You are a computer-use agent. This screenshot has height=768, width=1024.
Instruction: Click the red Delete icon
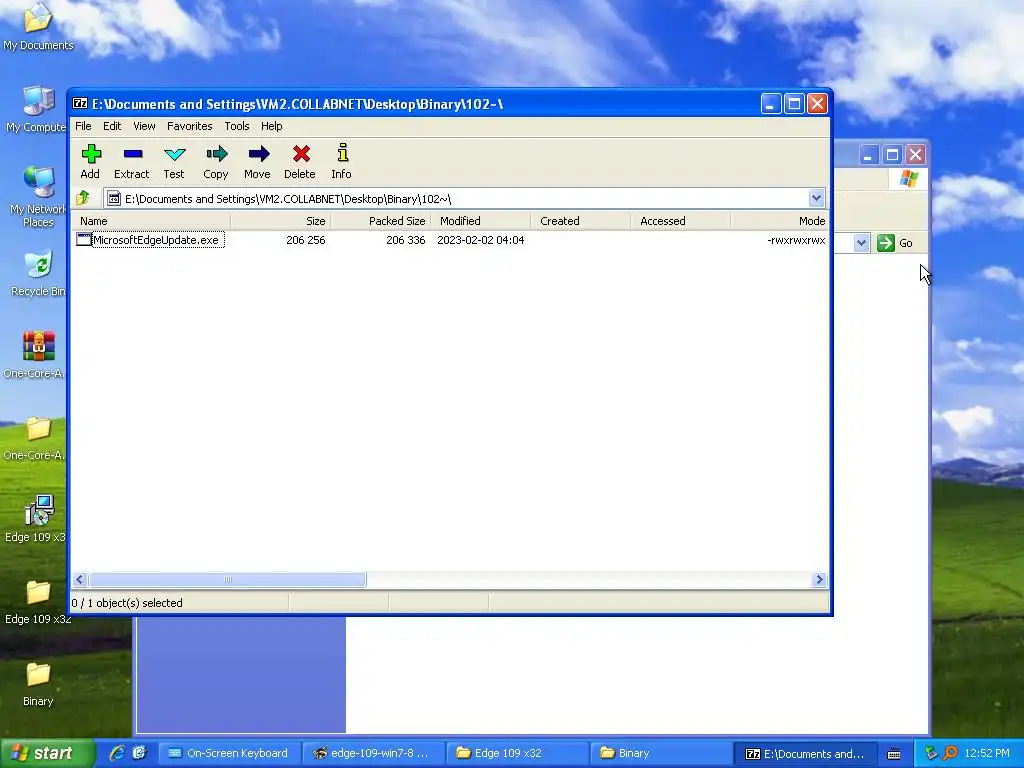coord(301,154)
